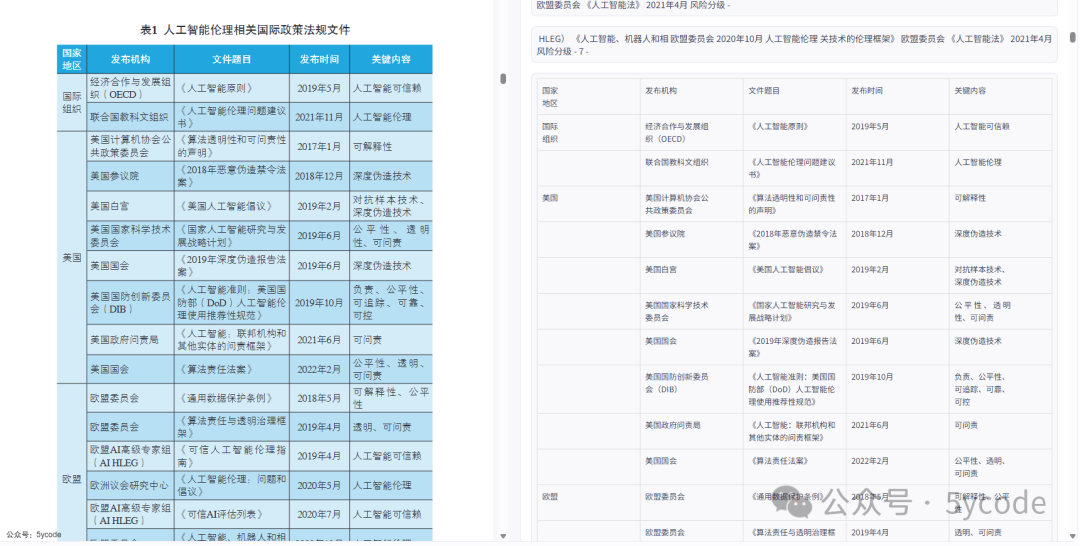Click 美国白宫 in the right parsed table
This screenshot has width=1080, height=546.
point(661,269)
